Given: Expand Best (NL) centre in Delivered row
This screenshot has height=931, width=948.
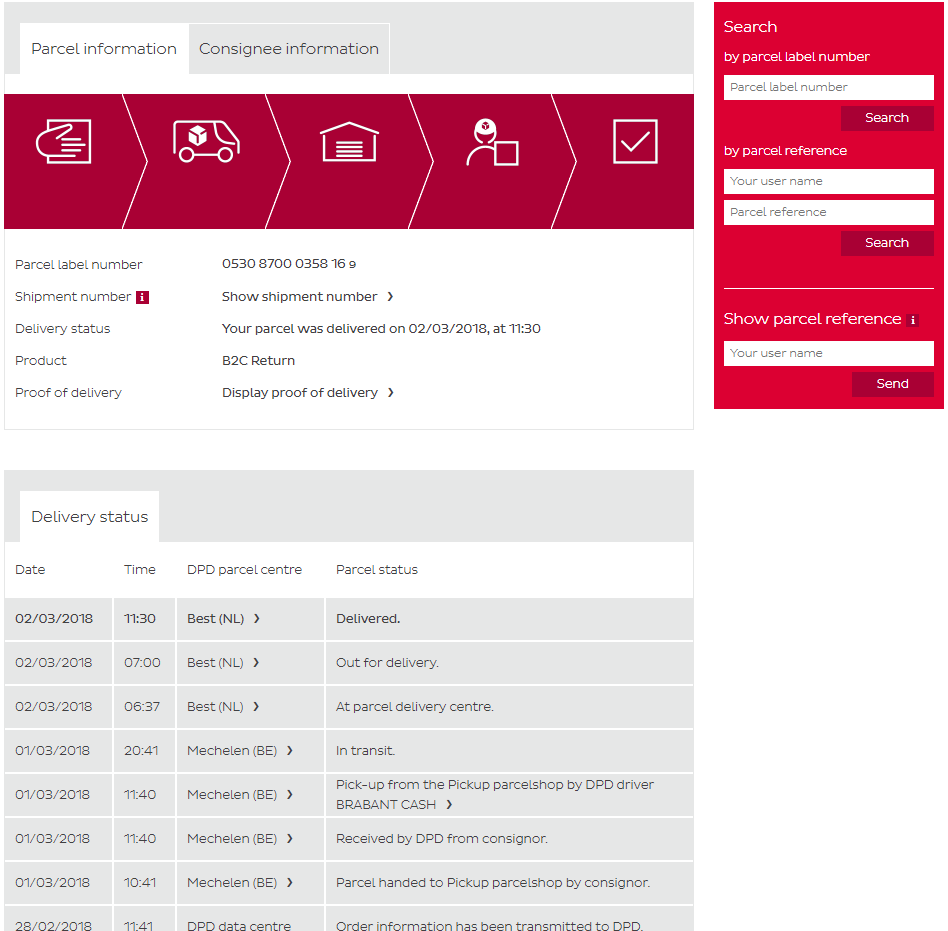Looking at the screenshot, I should coord(223,619).
